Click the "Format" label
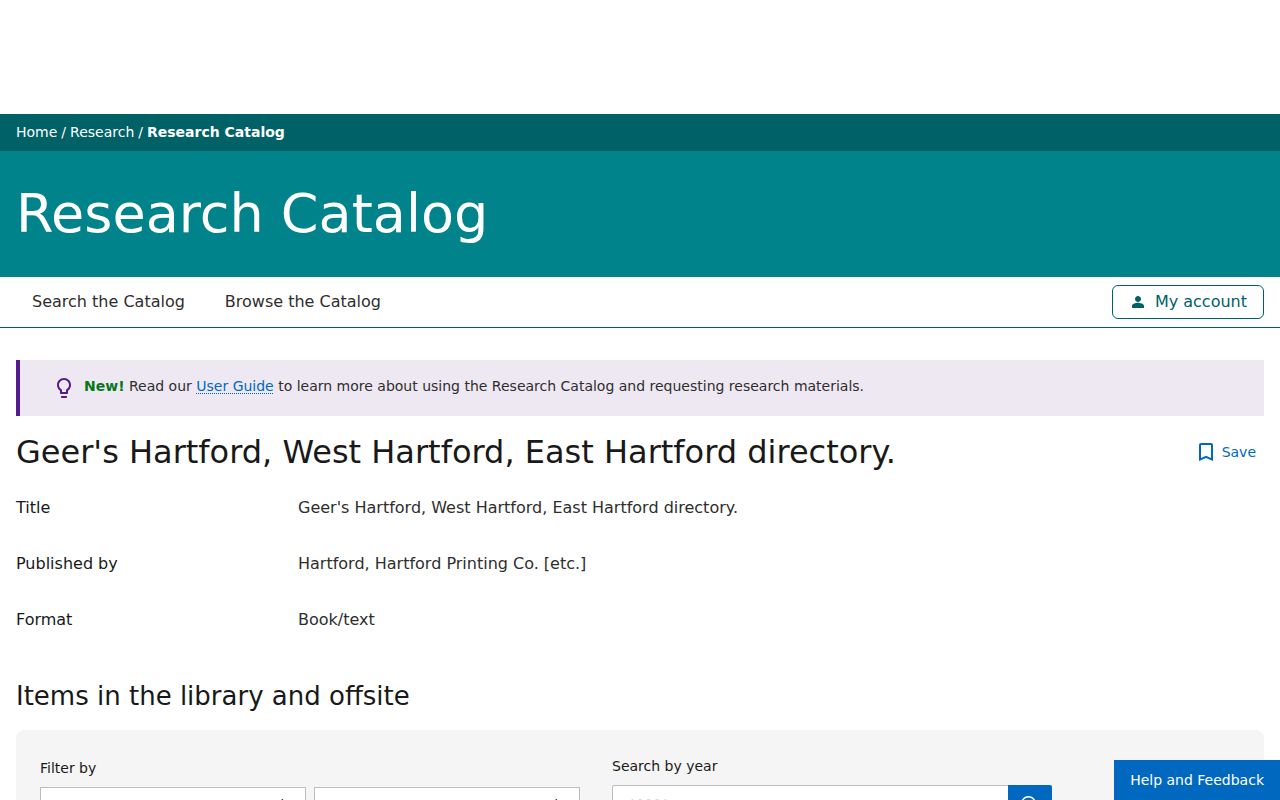 (x=44, y=619)
